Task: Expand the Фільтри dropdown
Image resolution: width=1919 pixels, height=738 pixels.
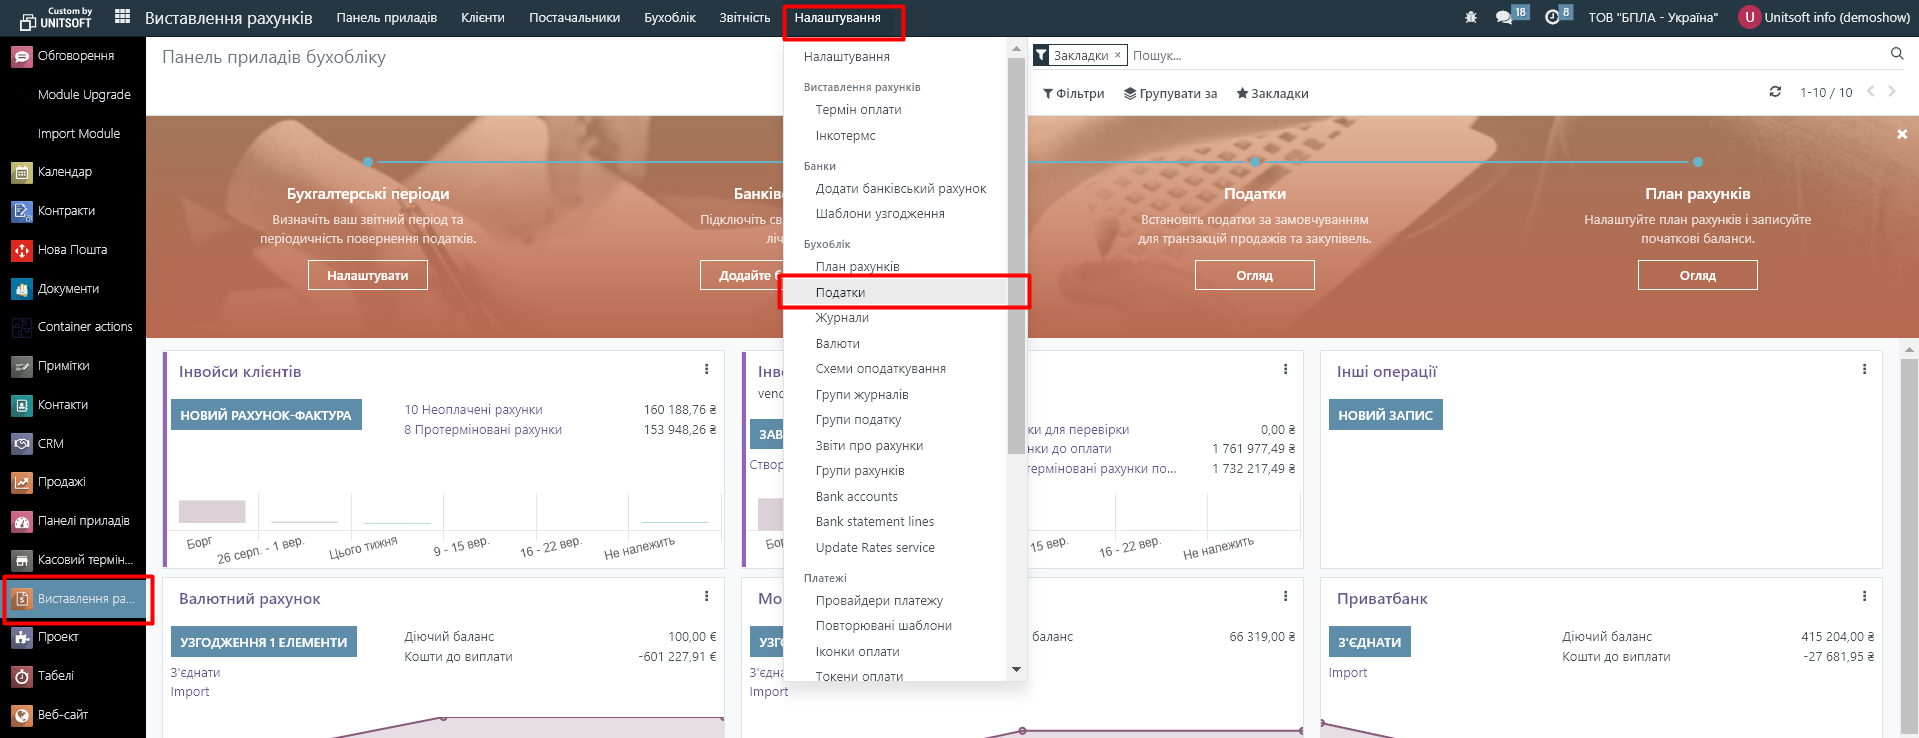Action: pos(1073,94)
